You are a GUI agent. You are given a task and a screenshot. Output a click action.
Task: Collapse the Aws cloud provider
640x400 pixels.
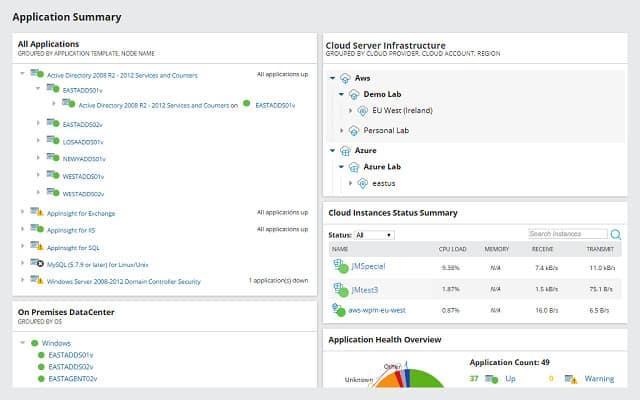(x=333, y=78)
